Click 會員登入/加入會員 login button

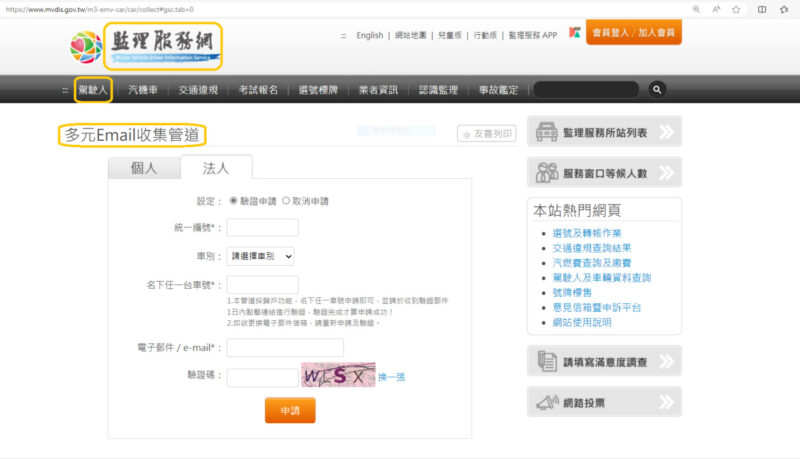click(x=634, y=33)
